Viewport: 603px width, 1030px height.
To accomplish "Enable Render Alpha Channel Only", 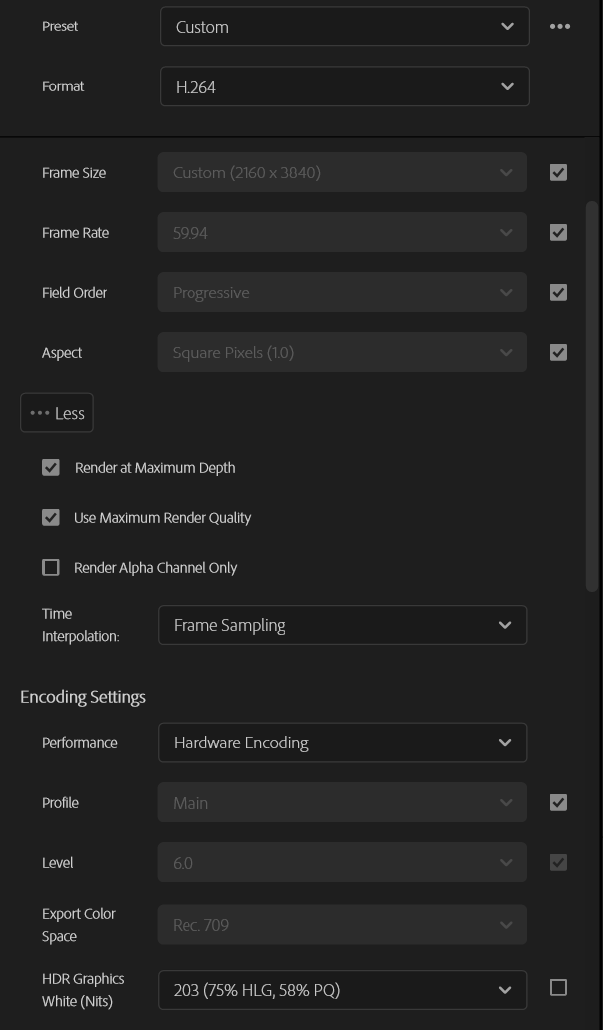I will (x=51, y=568).
